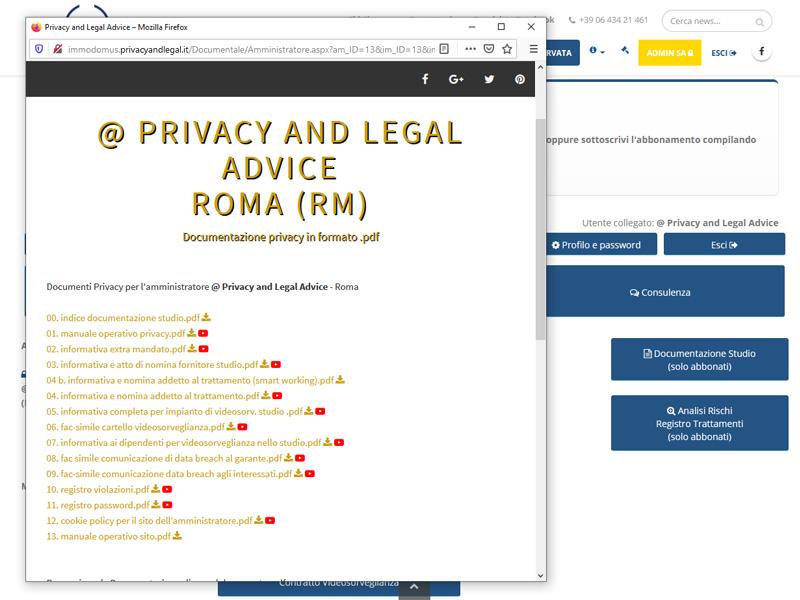Viewport: 800px width, 600px height.
Task: Save the page to Pocket
Action: click(x=488, y=49)
